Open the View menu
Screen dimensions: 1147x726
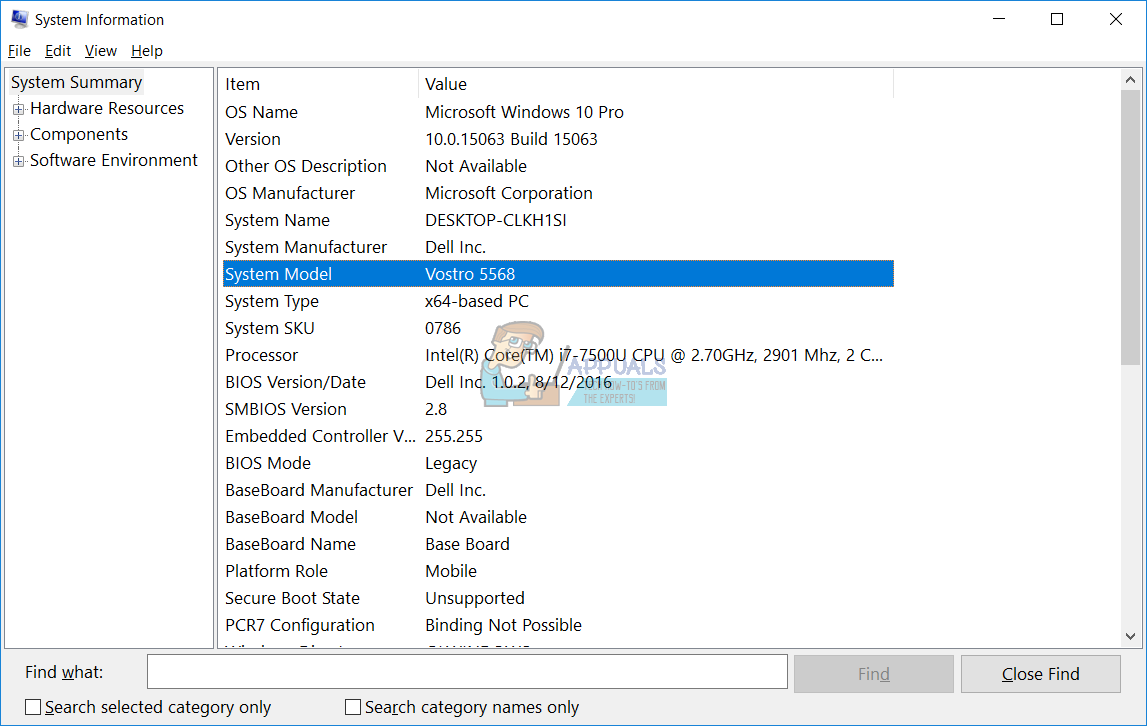click(x=100, y=50)
